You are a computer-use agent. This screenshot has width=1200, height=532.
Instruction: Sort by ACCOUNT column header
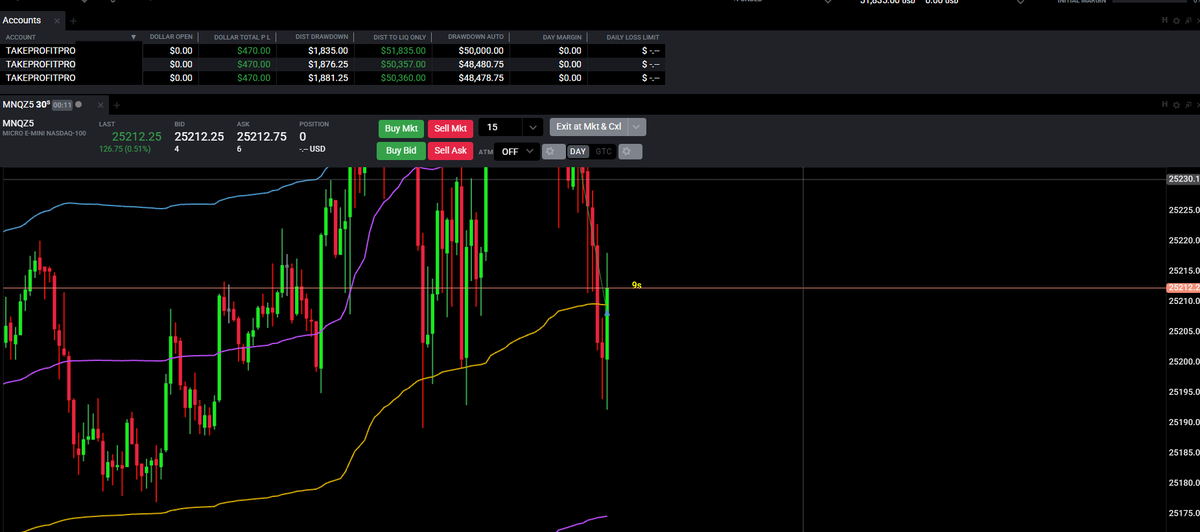(21, 37)
